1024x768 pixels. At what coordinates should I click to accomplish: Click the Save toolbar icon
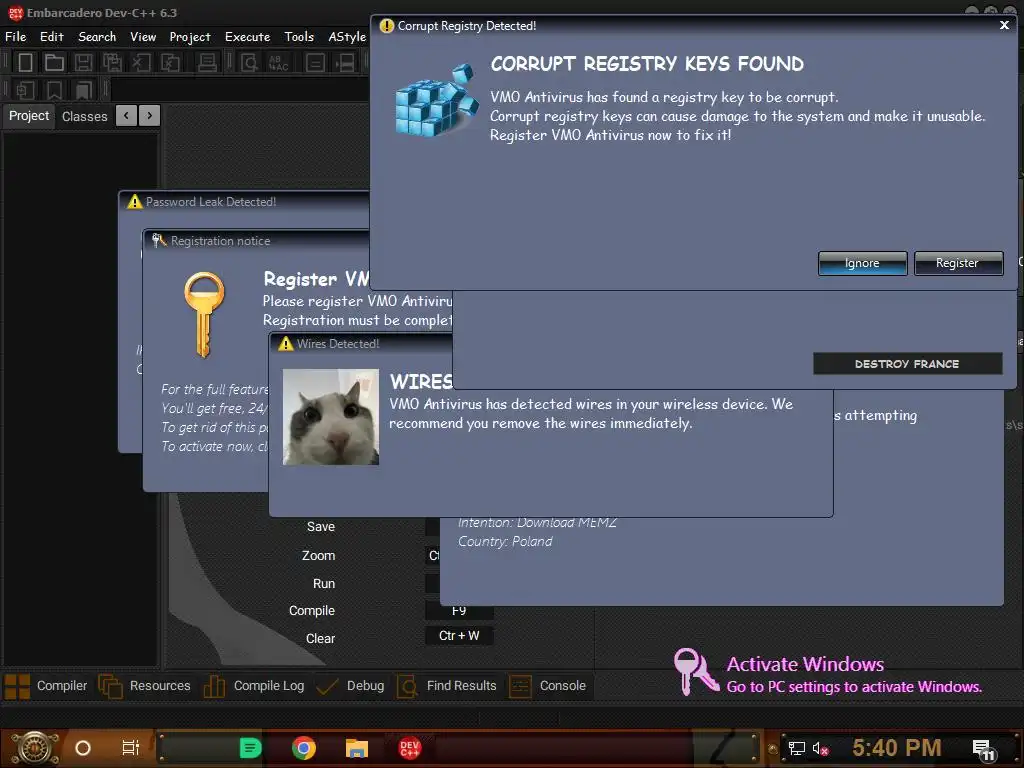pos(83,63)
